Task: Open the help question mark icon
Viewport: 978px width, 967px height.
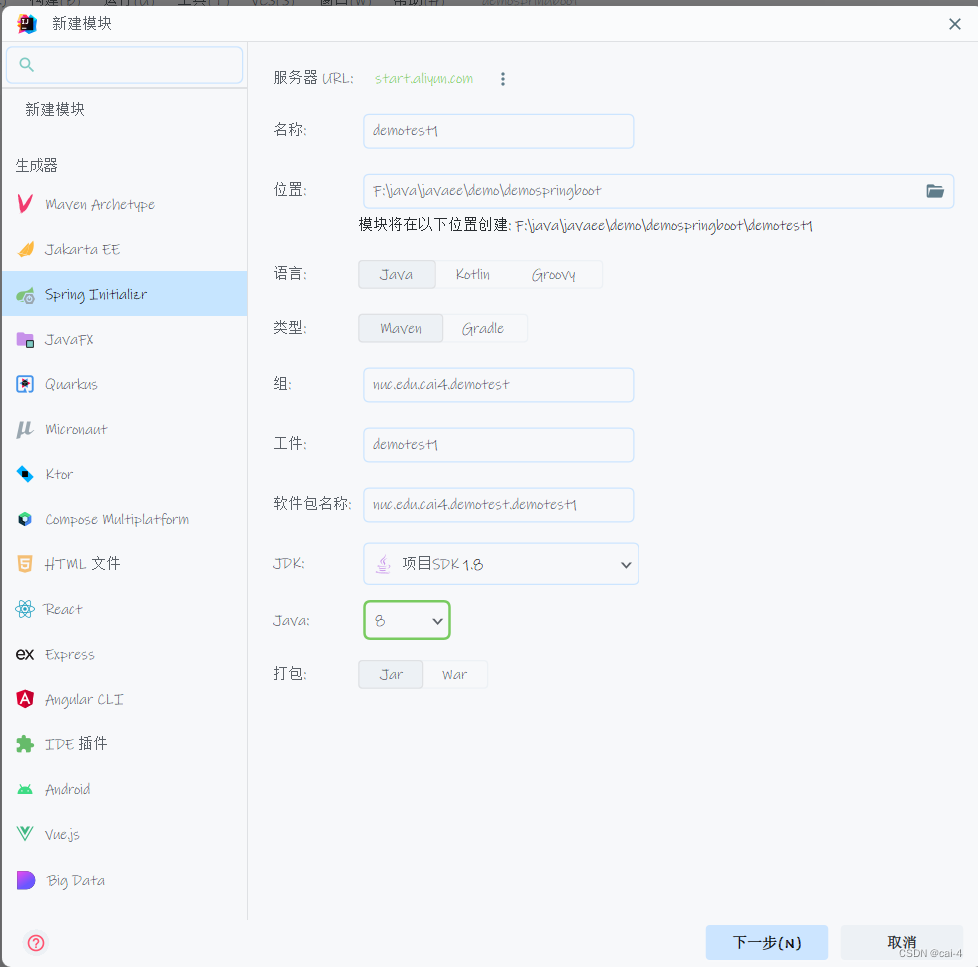Action: click(x=36, y=943)
